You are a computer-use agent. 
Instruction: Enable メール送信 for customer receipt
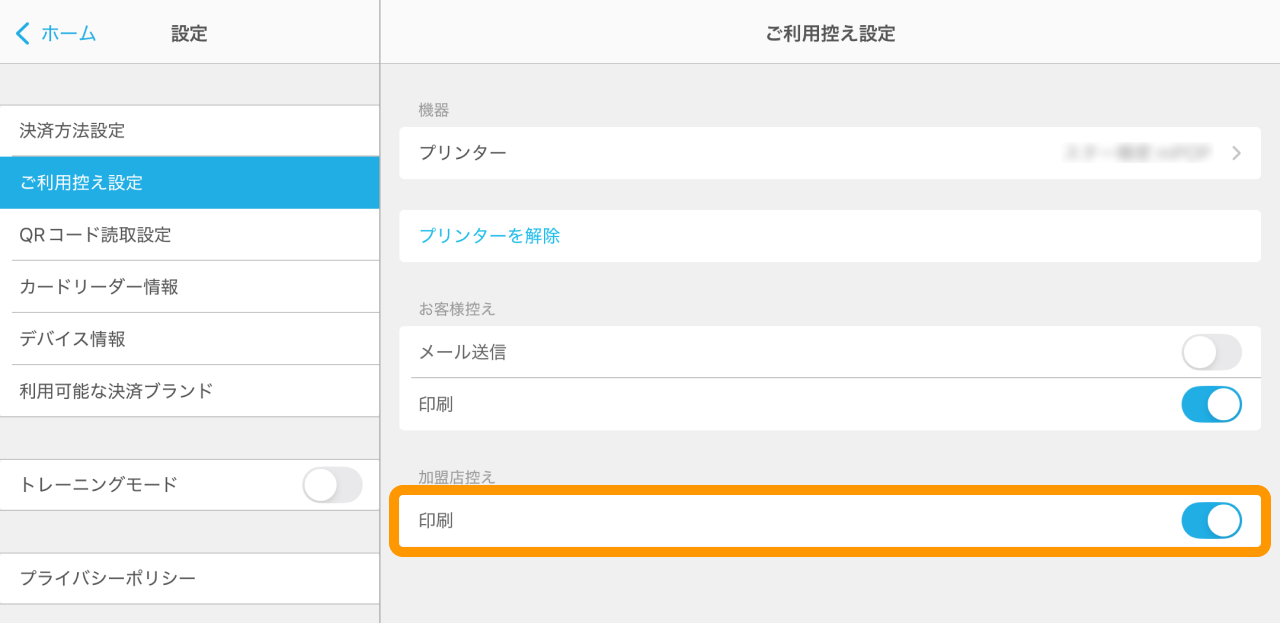click(1211, 352)
